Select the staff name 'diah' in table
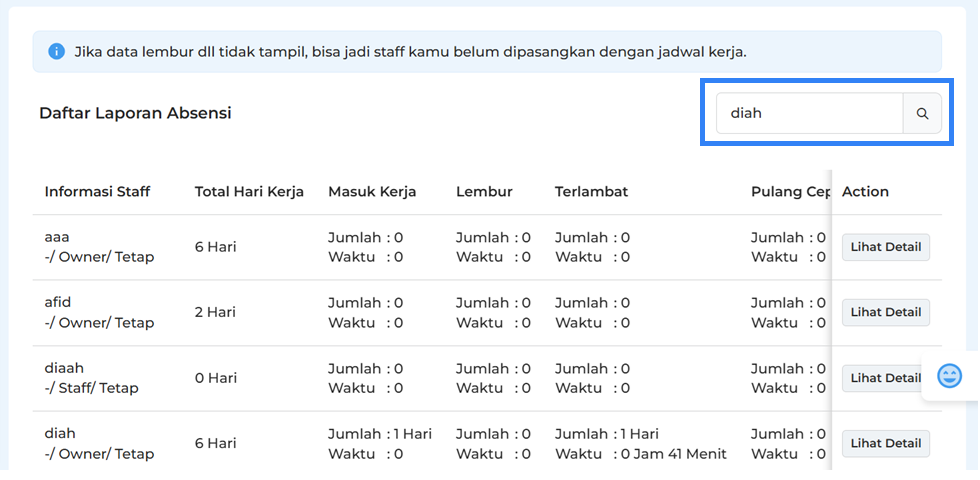 click(x=60, y=433)
